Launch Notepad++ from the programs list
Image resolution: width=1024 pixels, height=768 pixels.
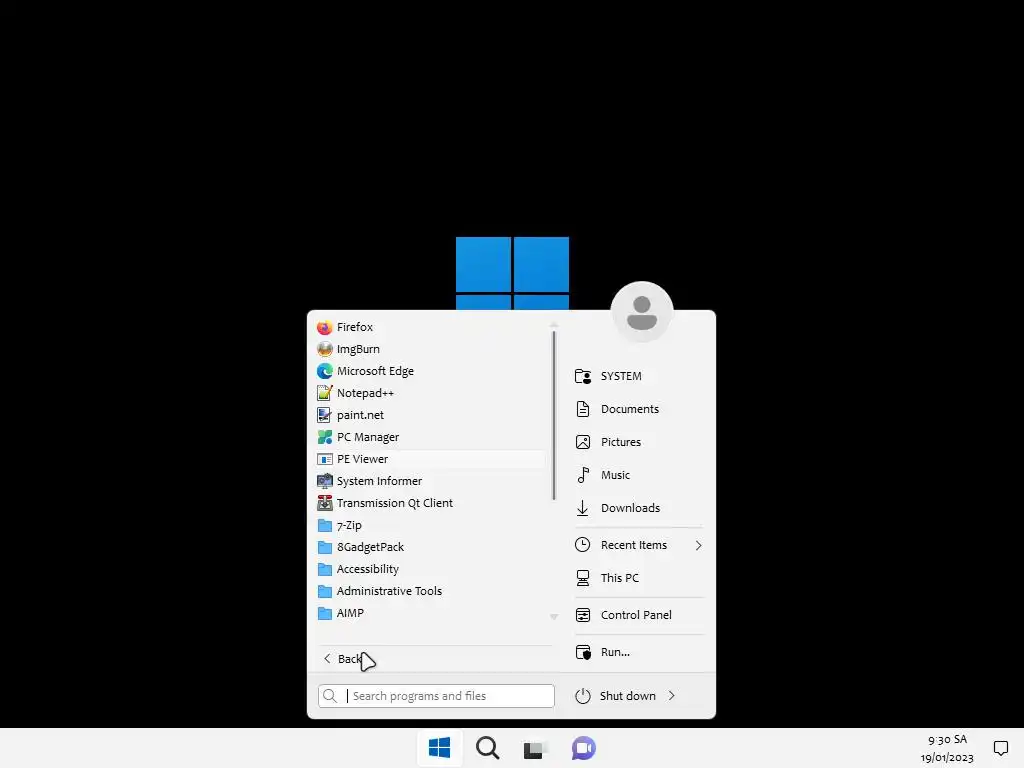430,393
